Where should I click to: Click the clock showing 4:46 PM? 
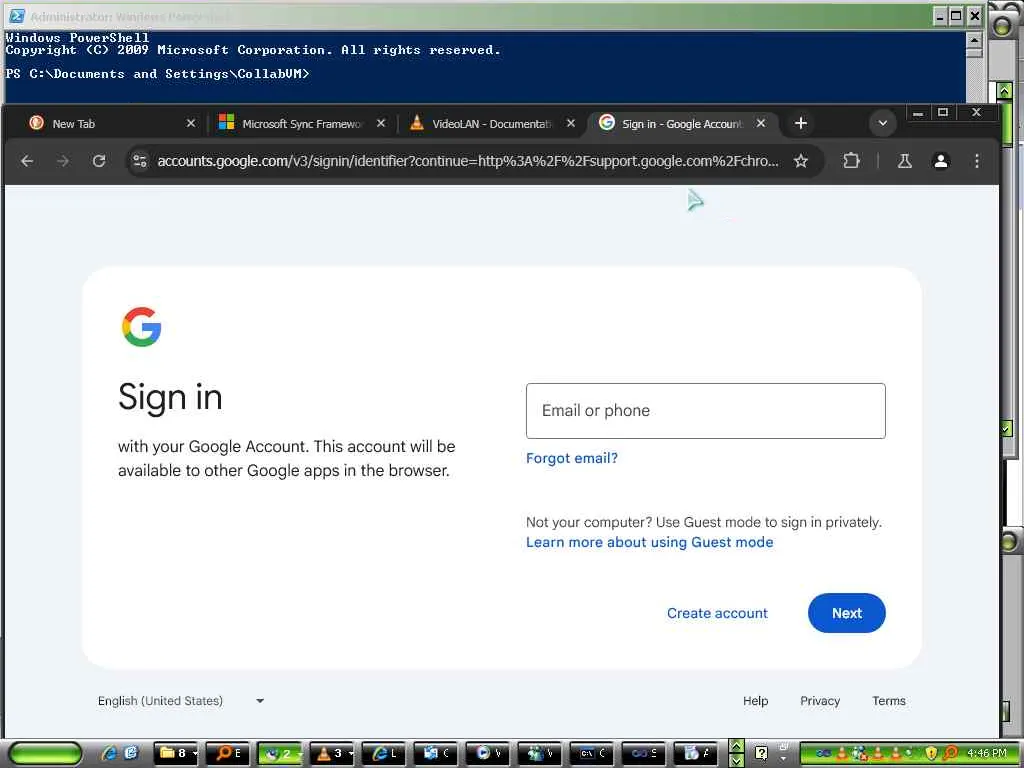click(987, 754)
